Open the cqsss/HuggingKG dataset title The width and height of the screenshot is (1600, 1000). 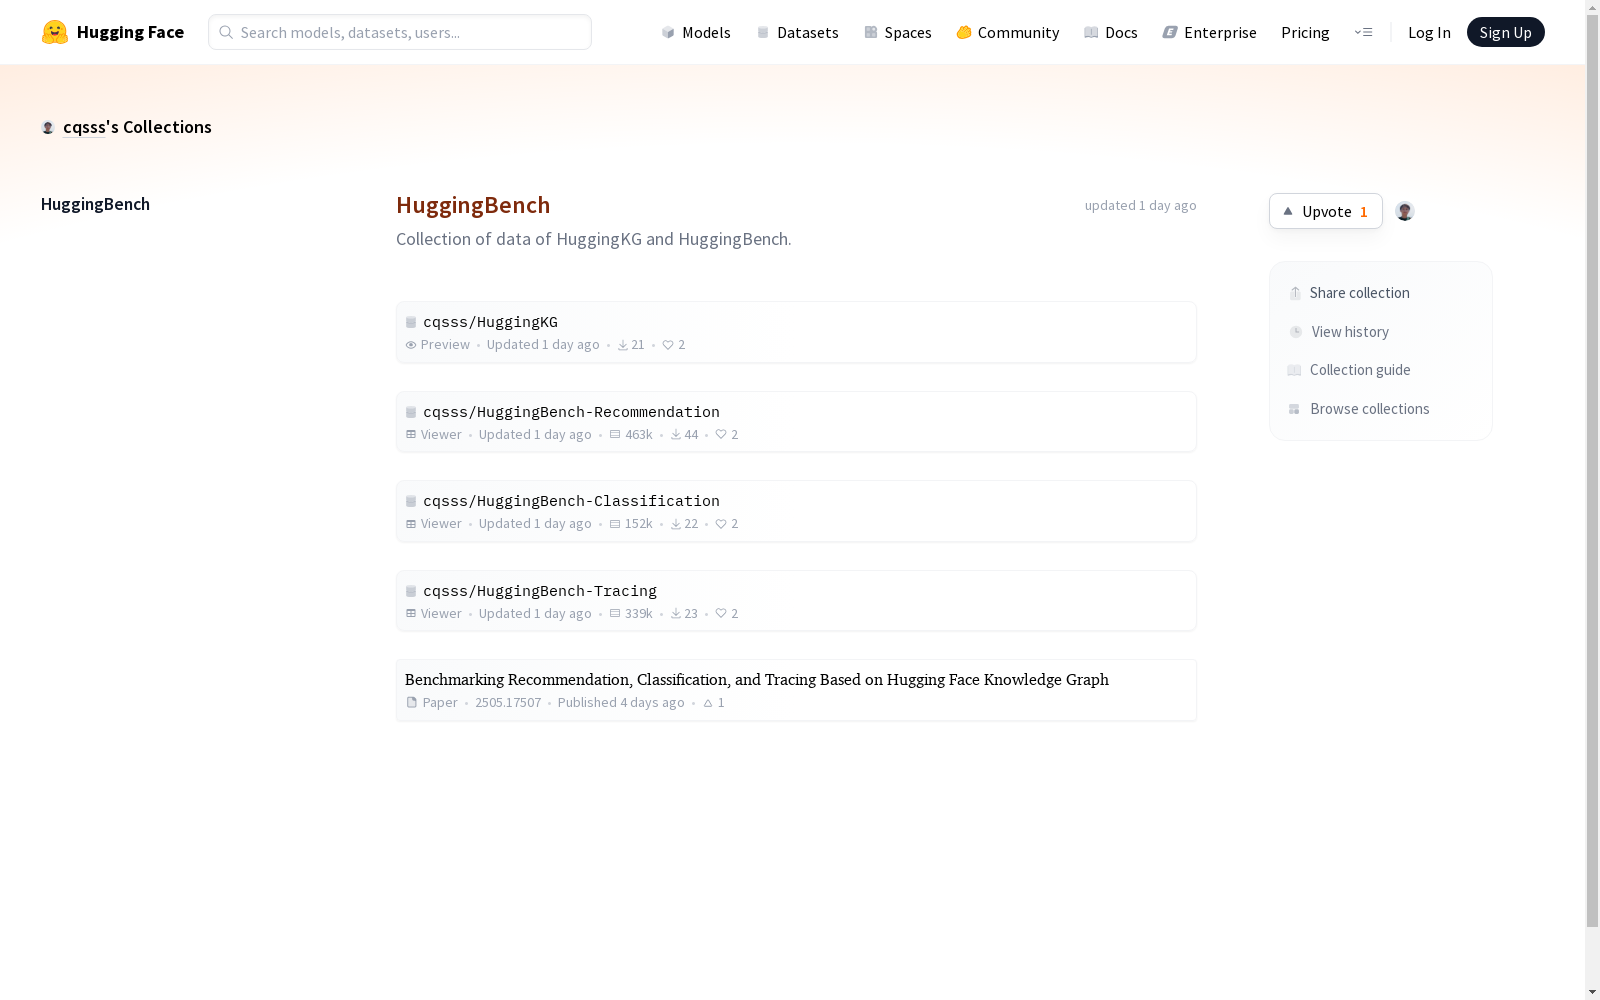(x=490, y=322)
